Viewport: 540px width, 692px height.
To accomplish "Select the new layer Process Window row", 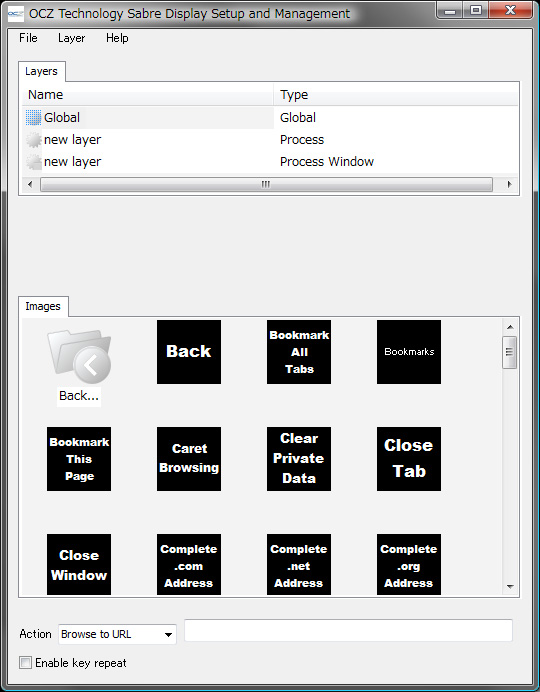I will coord(270,162).
